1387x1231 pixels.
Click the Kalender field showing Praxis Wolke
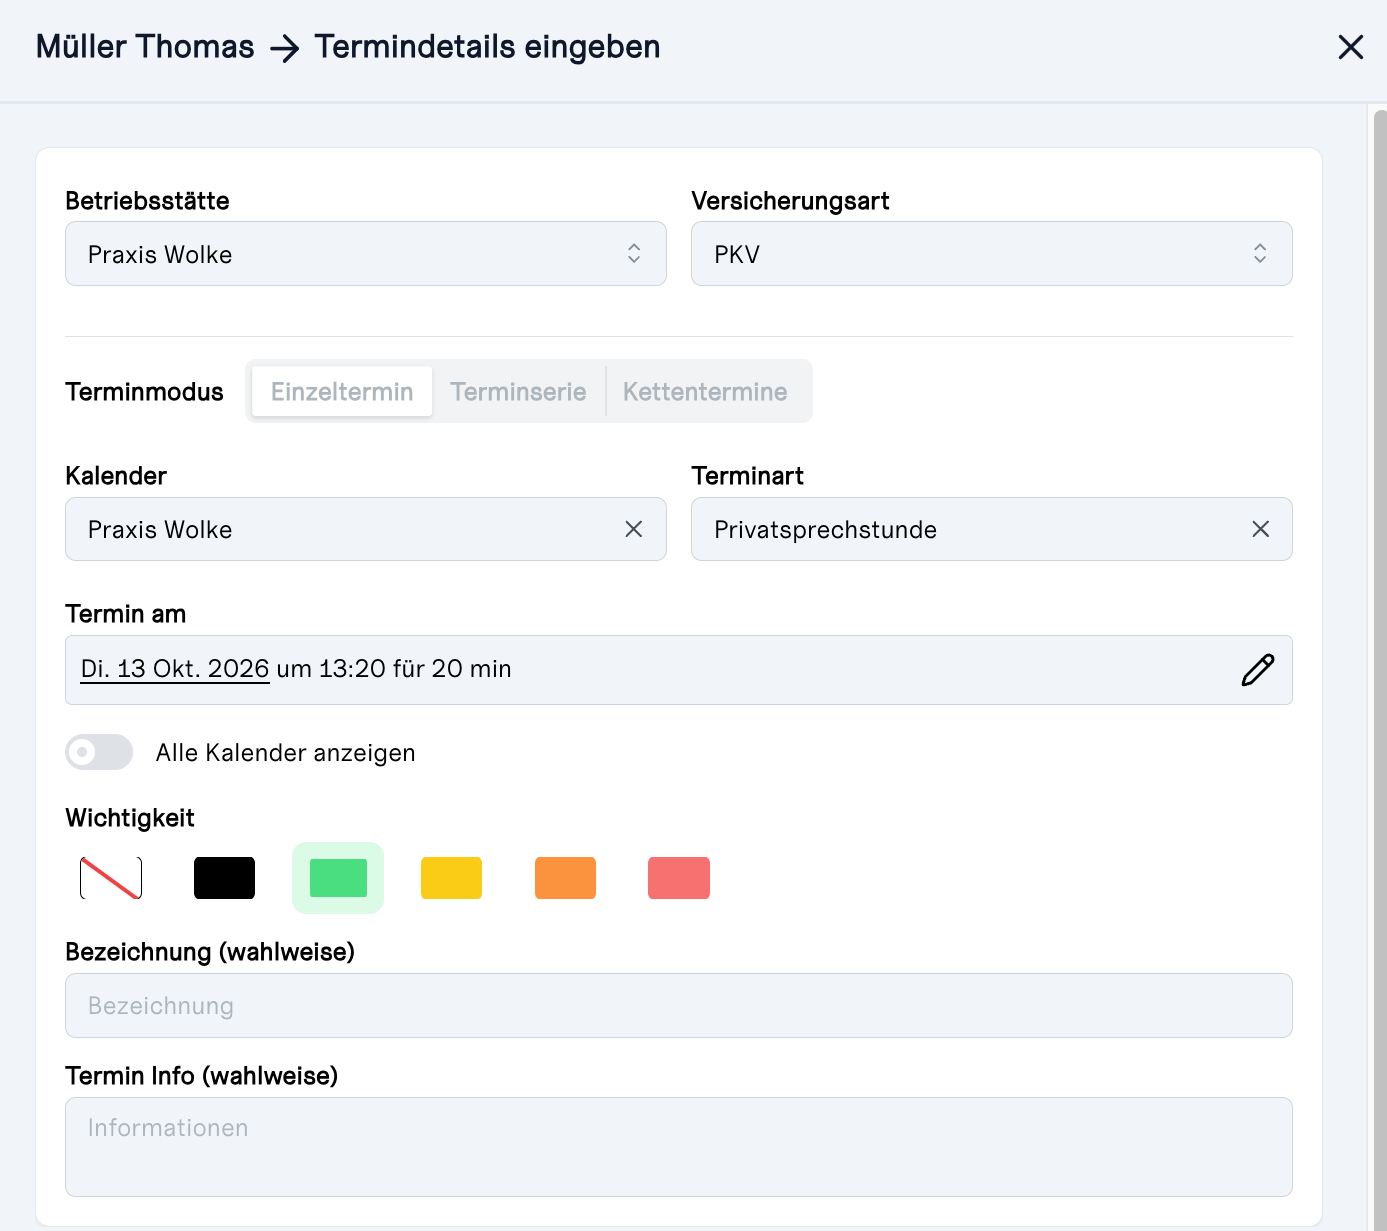pos(366,529)
